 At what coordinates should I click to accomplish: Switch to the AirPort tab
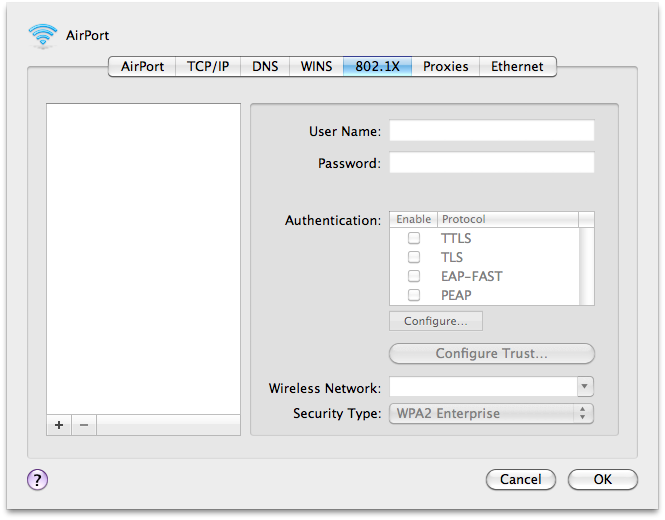click(142, 67)
